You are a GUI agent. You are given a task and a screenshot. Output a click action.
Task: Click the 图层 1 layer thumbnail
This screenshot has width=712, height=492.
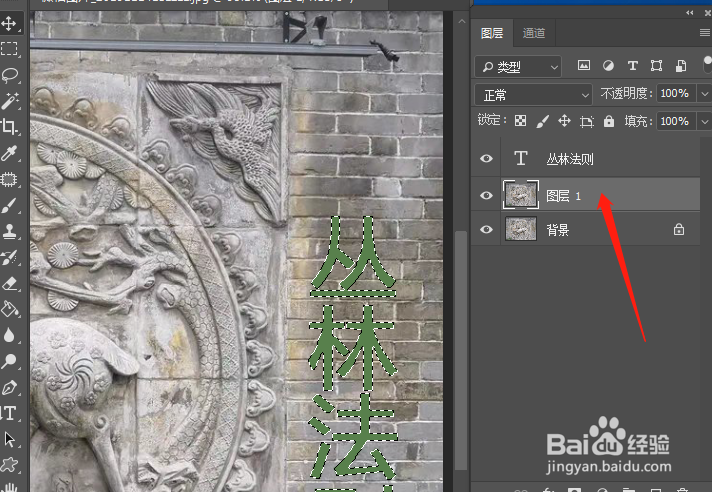(521, 195)
